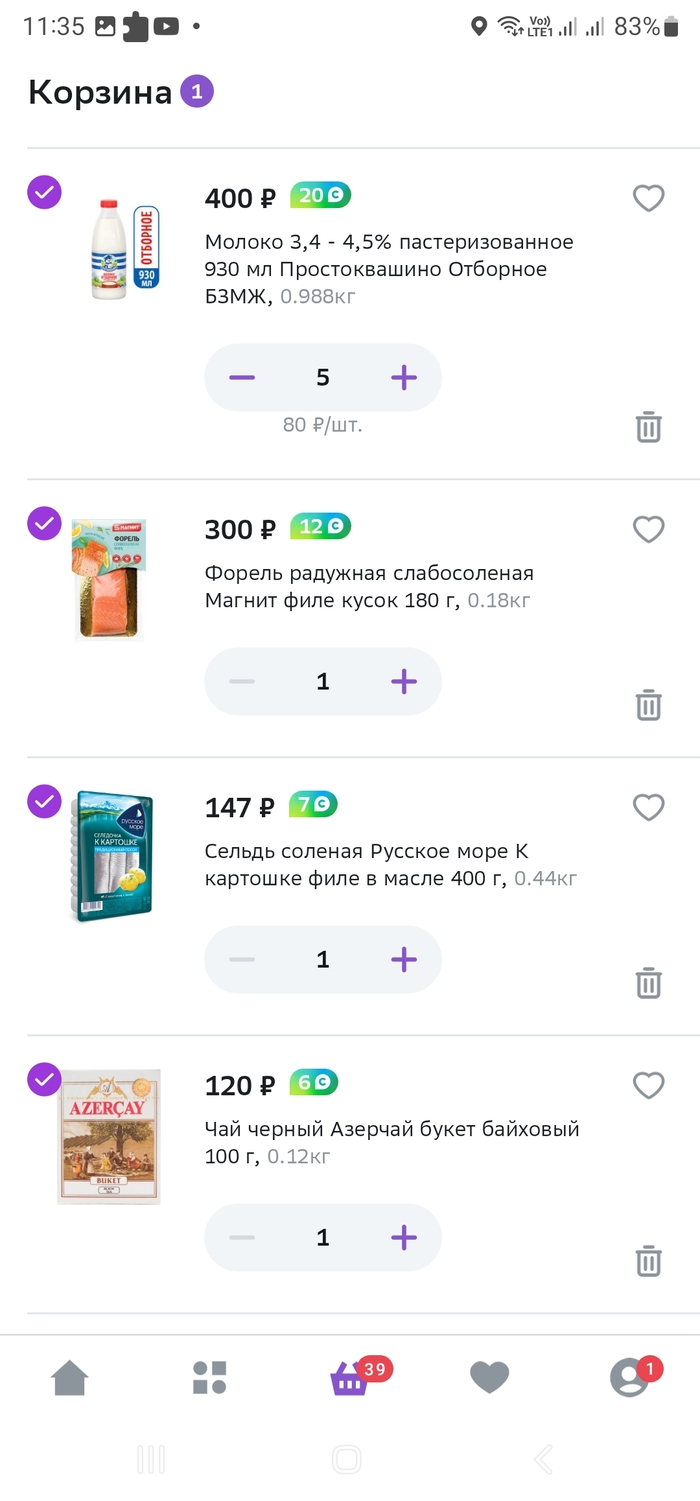Deselect the Форель trout checkbox

[44, 523]
